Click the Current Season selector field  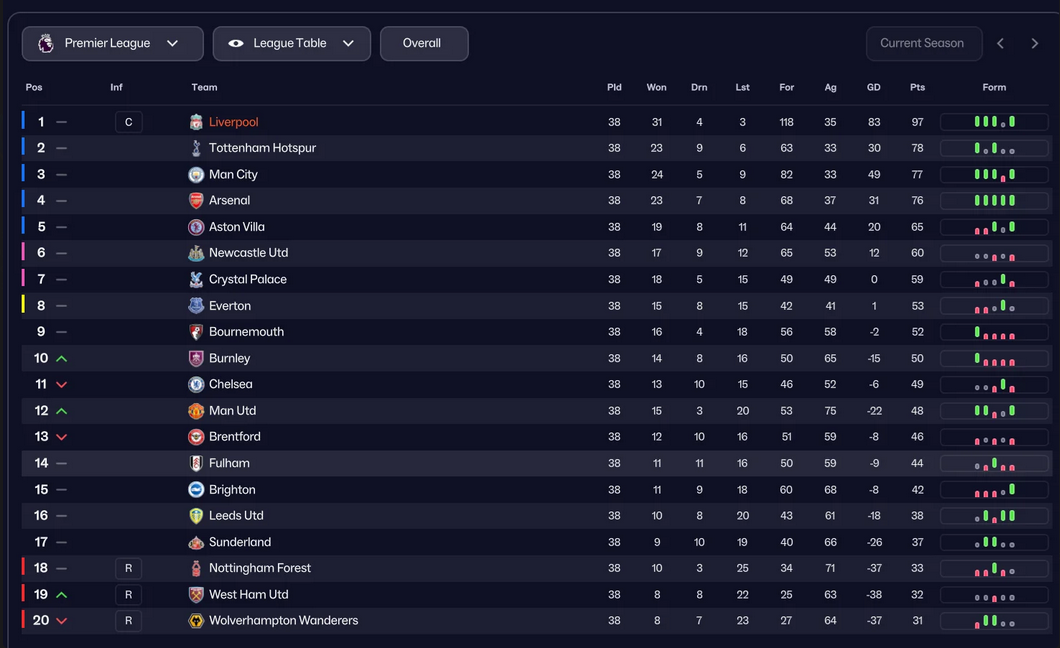pyautogui.click(x=922, y=44)
